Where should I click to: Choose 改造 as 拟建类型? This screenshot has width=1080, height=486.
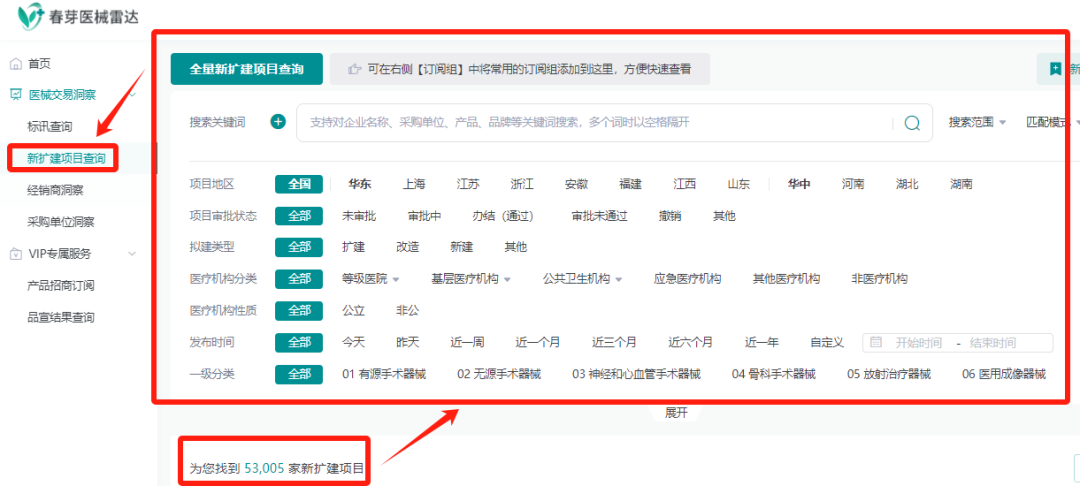point(408,246)
